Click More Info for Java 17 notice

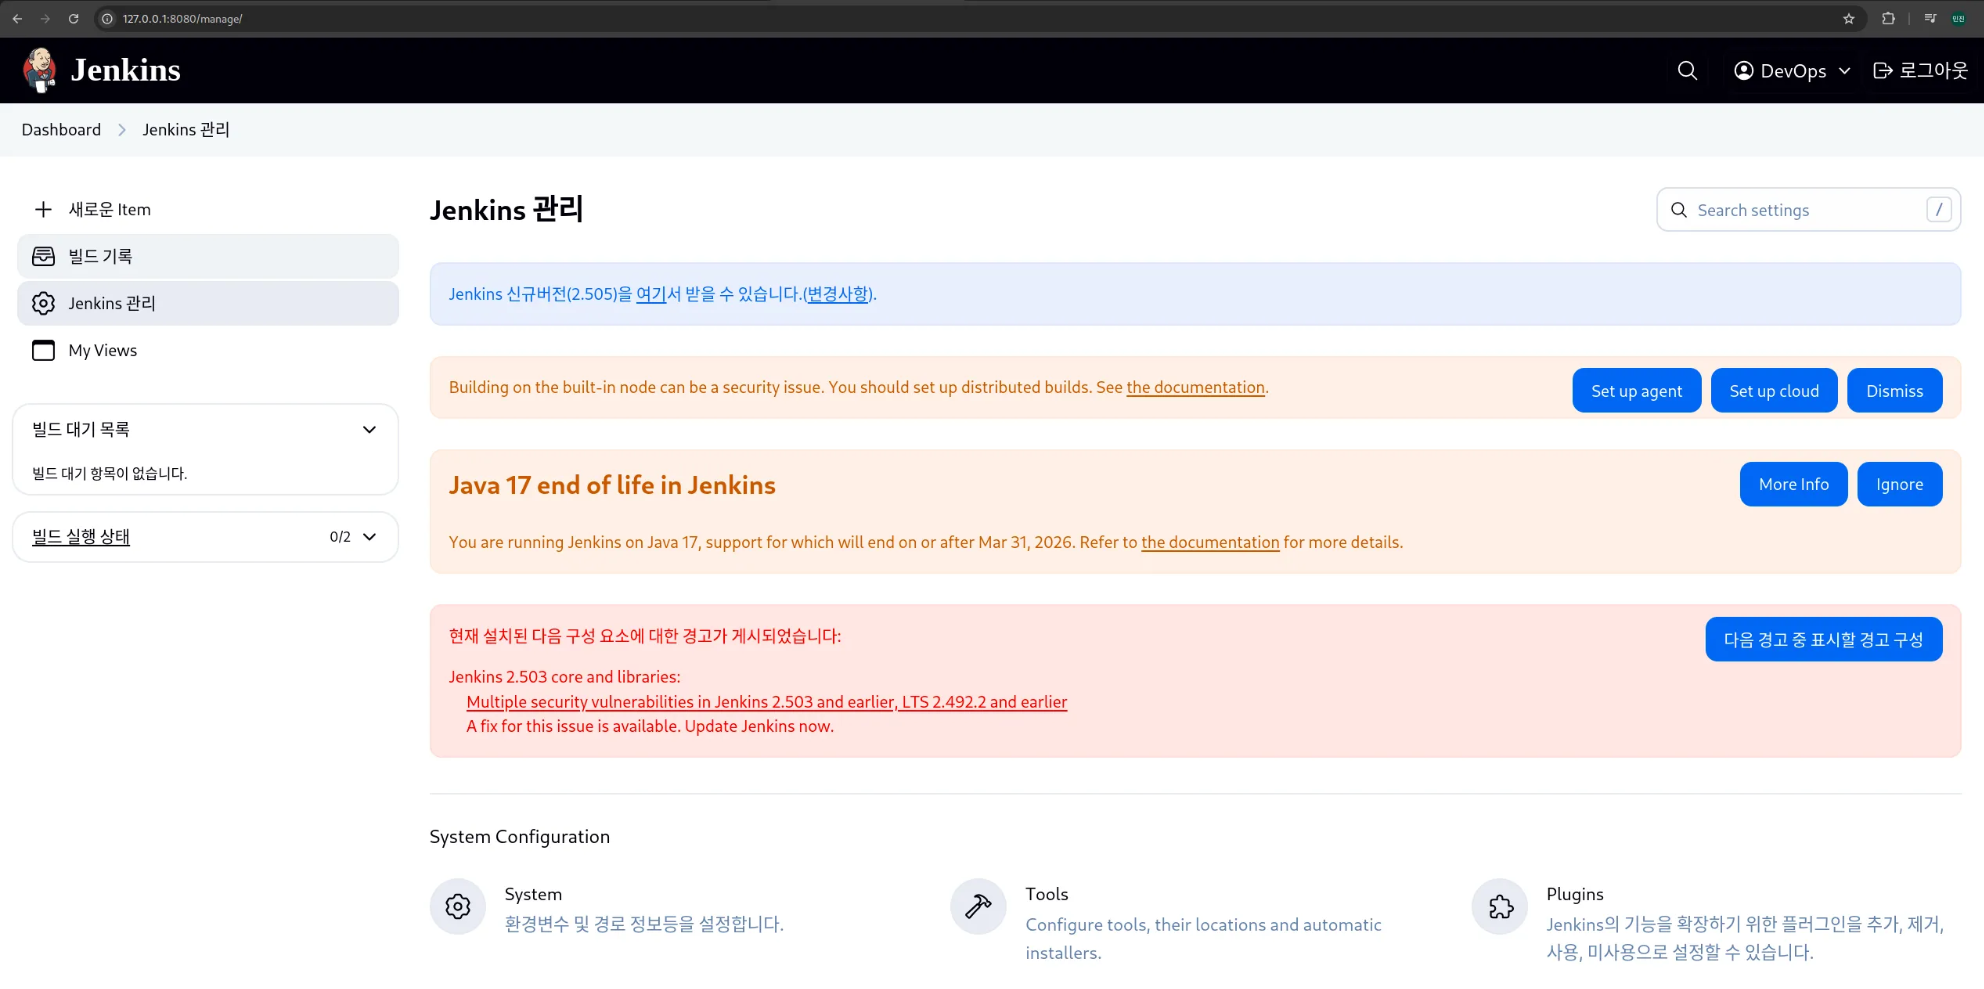(1793, 484)
